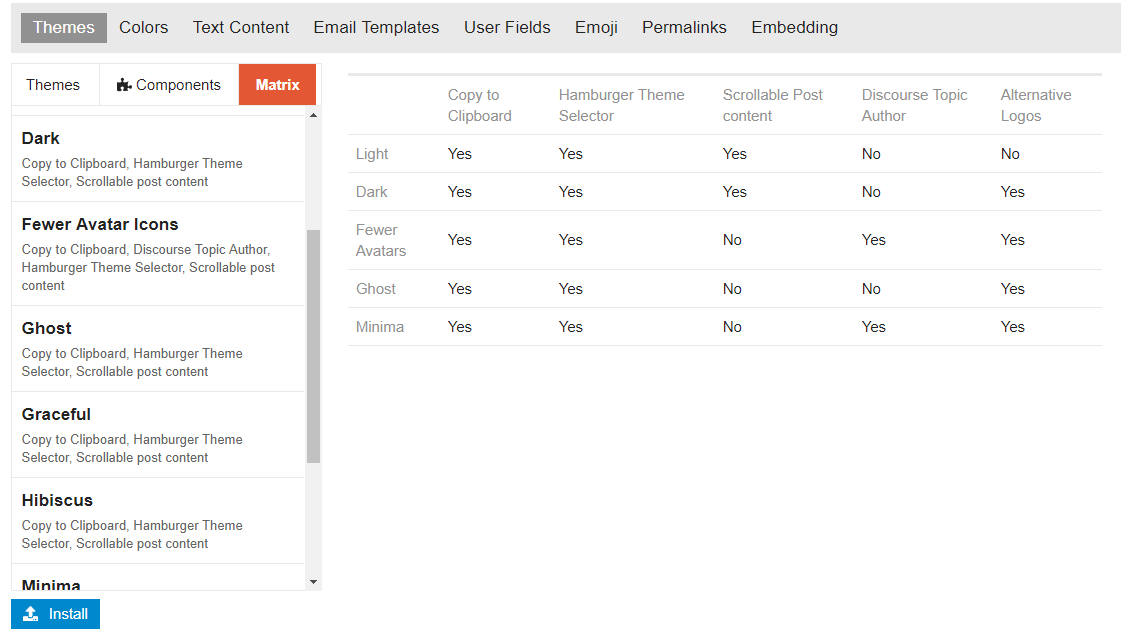Click the theme list scrollbar thumb
Image resolution: width=1124 pixels, height=634 pixels.
[x=313, y=346]
